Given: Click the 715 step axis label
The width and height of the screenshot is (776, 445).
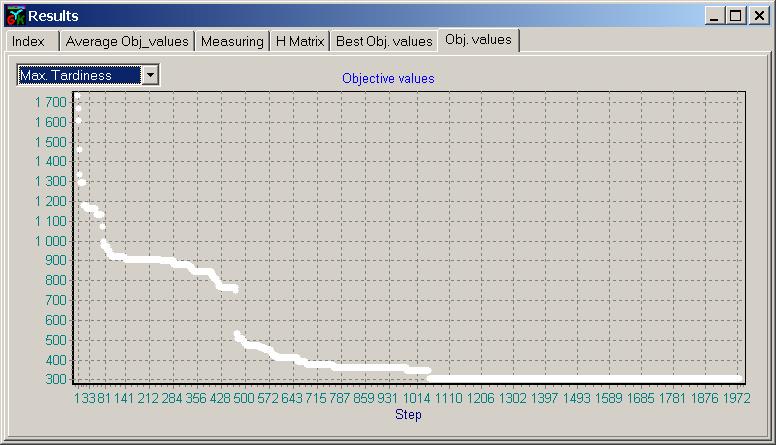Looking at the screenshot, I should tap(316, 398).
